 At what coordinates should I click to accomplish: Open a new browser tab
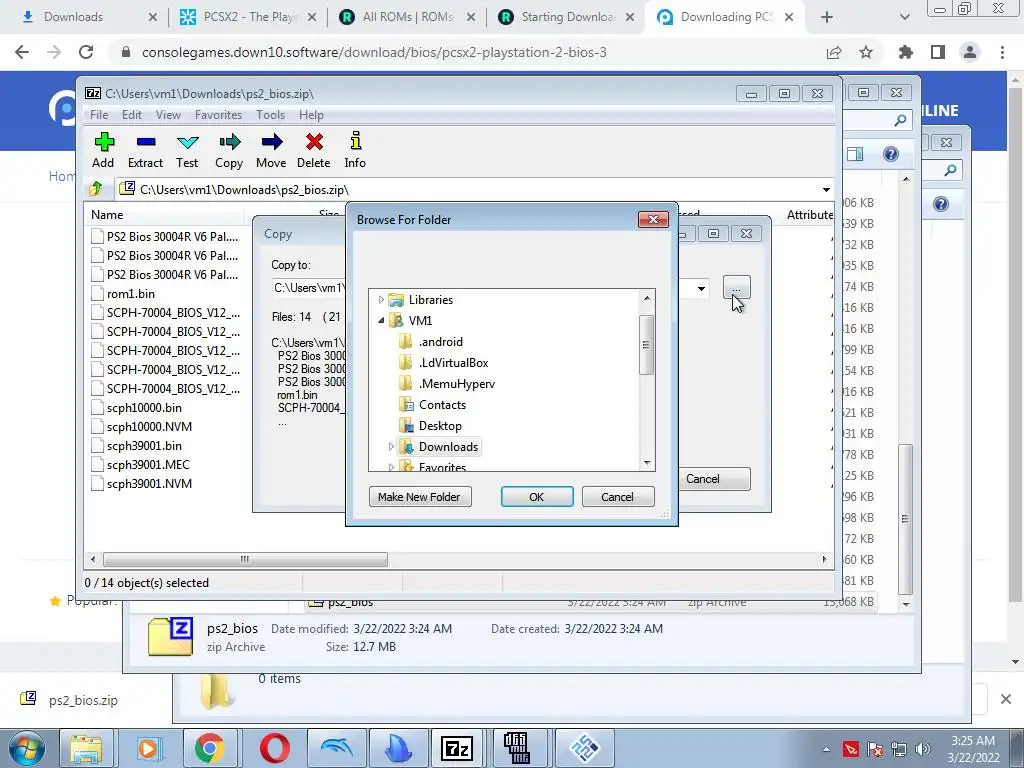click(827, 17)
